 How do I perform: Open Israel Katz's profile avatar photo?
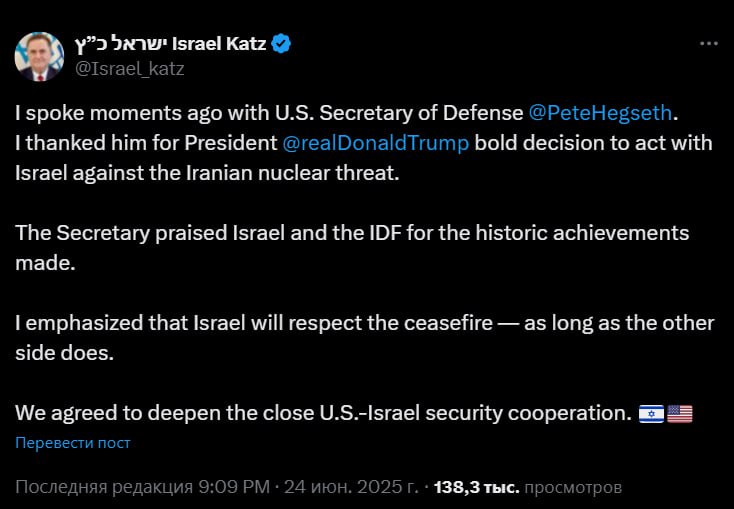[x=39, y=56]
